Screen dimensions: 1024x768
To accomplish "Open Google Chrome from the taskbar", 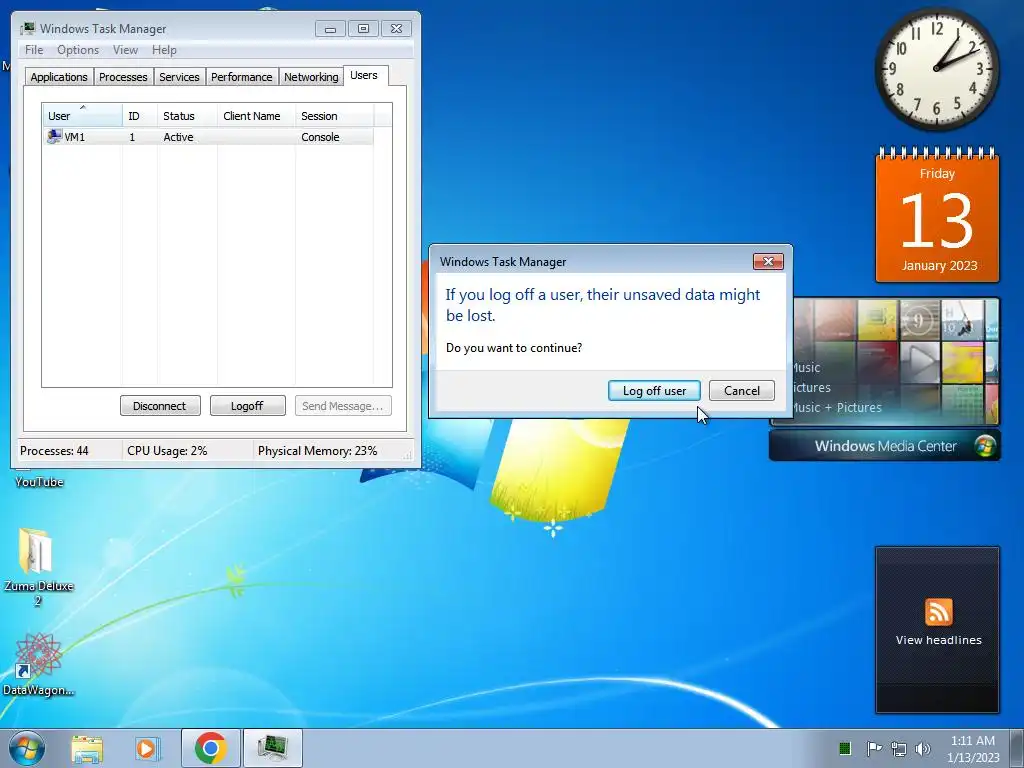I will click(210, 748).
